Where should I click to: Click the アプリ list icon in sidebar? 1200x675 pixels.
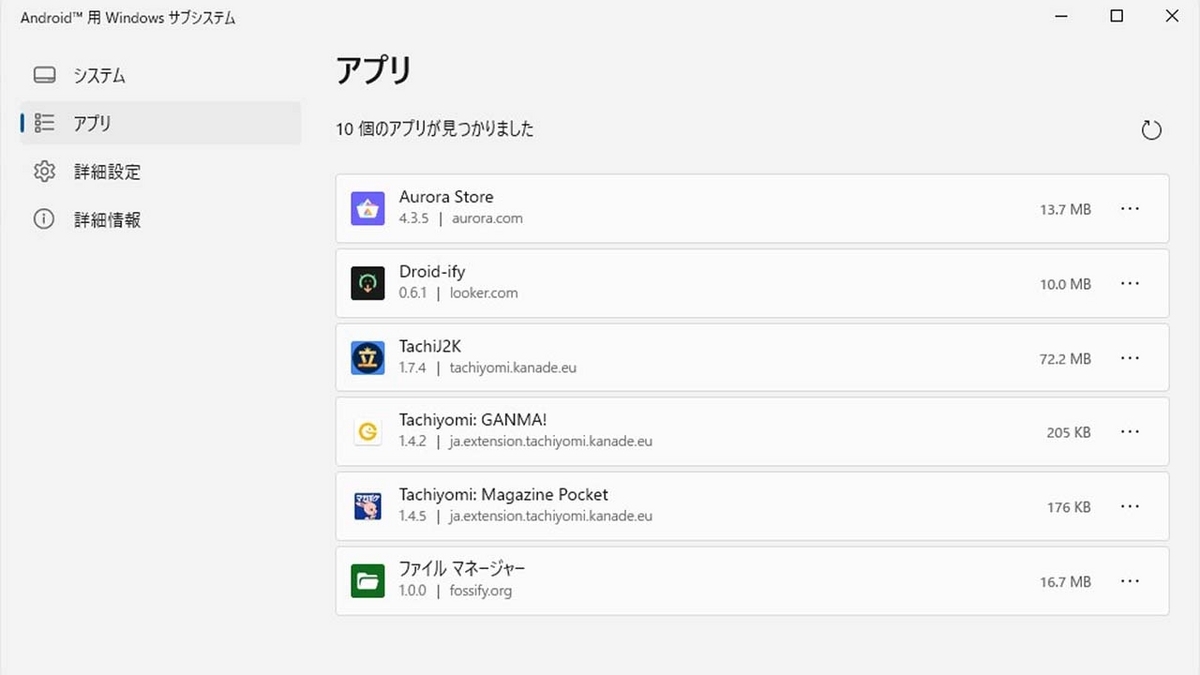click(x=44, y=123)
